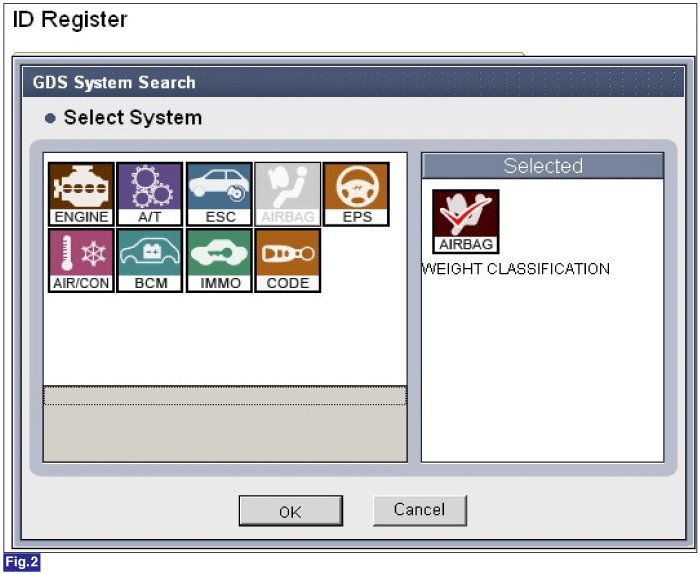
Task: Dismiss the dialog with Cancel button
Action: (x=420, y=510)
